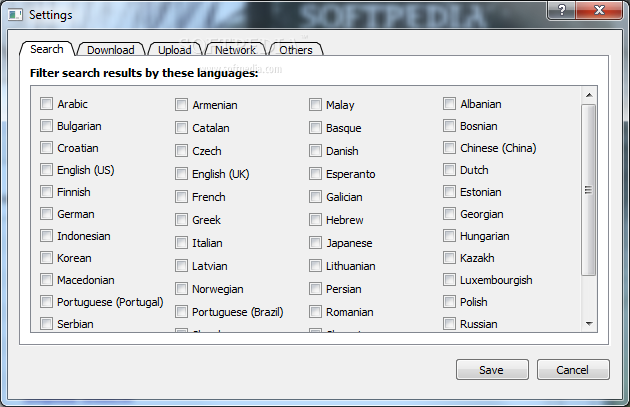Tick the Lithuanian checkbox
This screenshot has width=630, height=407.
pos(315,266)
